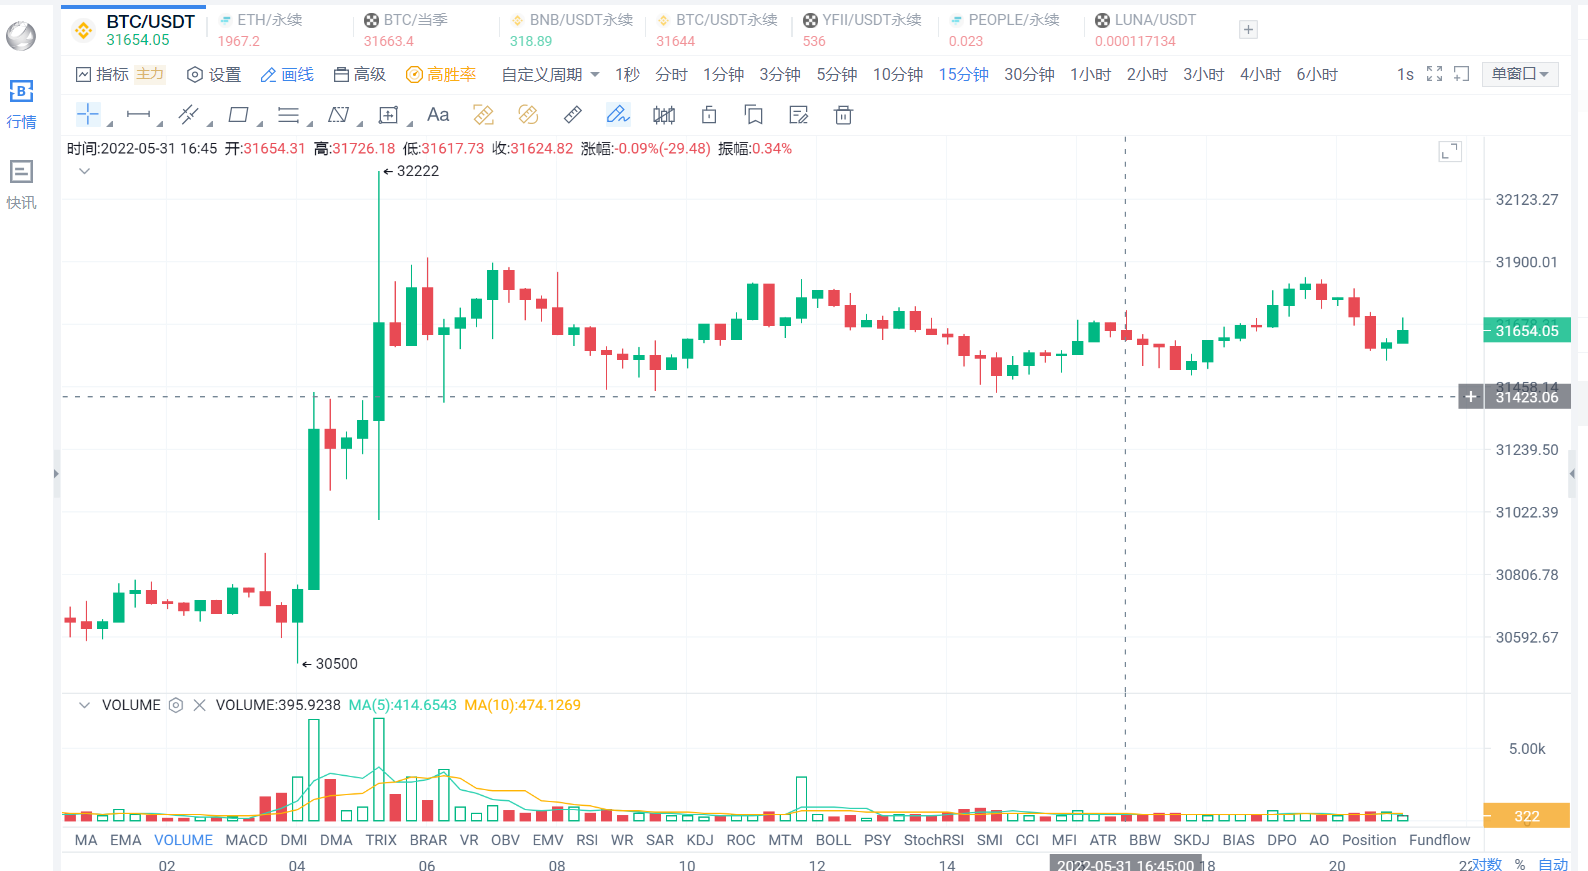Close the VOLUME indicator with X
Screen dimensions: 1588x871
[199, 705]
